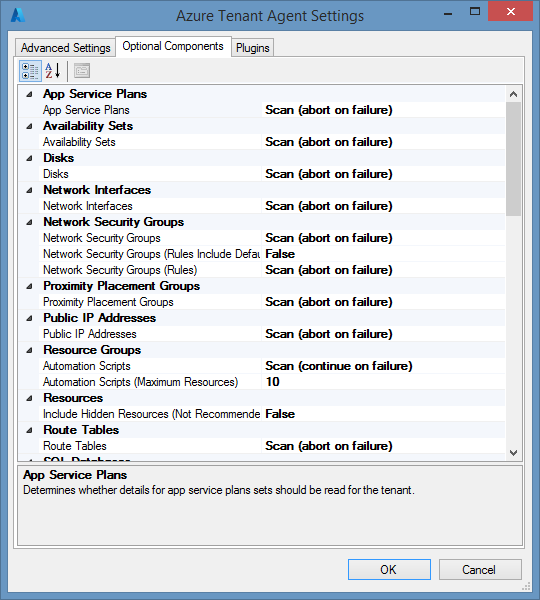
Task: Click Network Security Groups (Rules) value field
Action: click(x=383, y=270)
